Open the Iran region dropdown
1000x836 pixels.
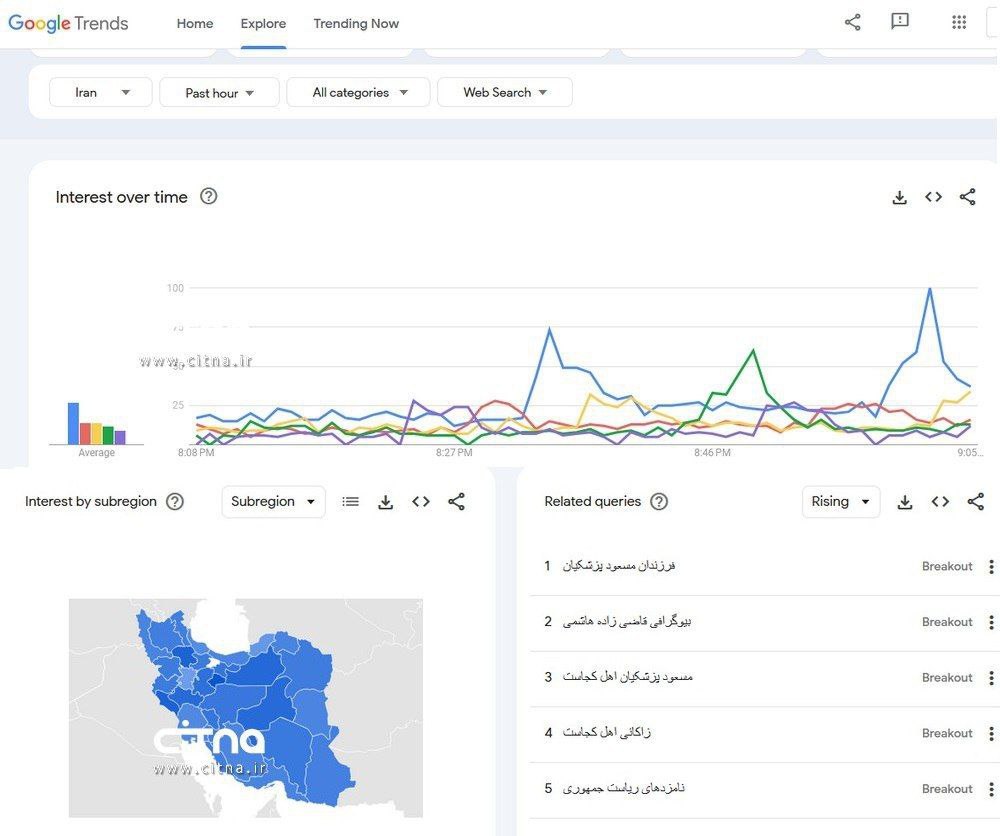coord(99,91)
